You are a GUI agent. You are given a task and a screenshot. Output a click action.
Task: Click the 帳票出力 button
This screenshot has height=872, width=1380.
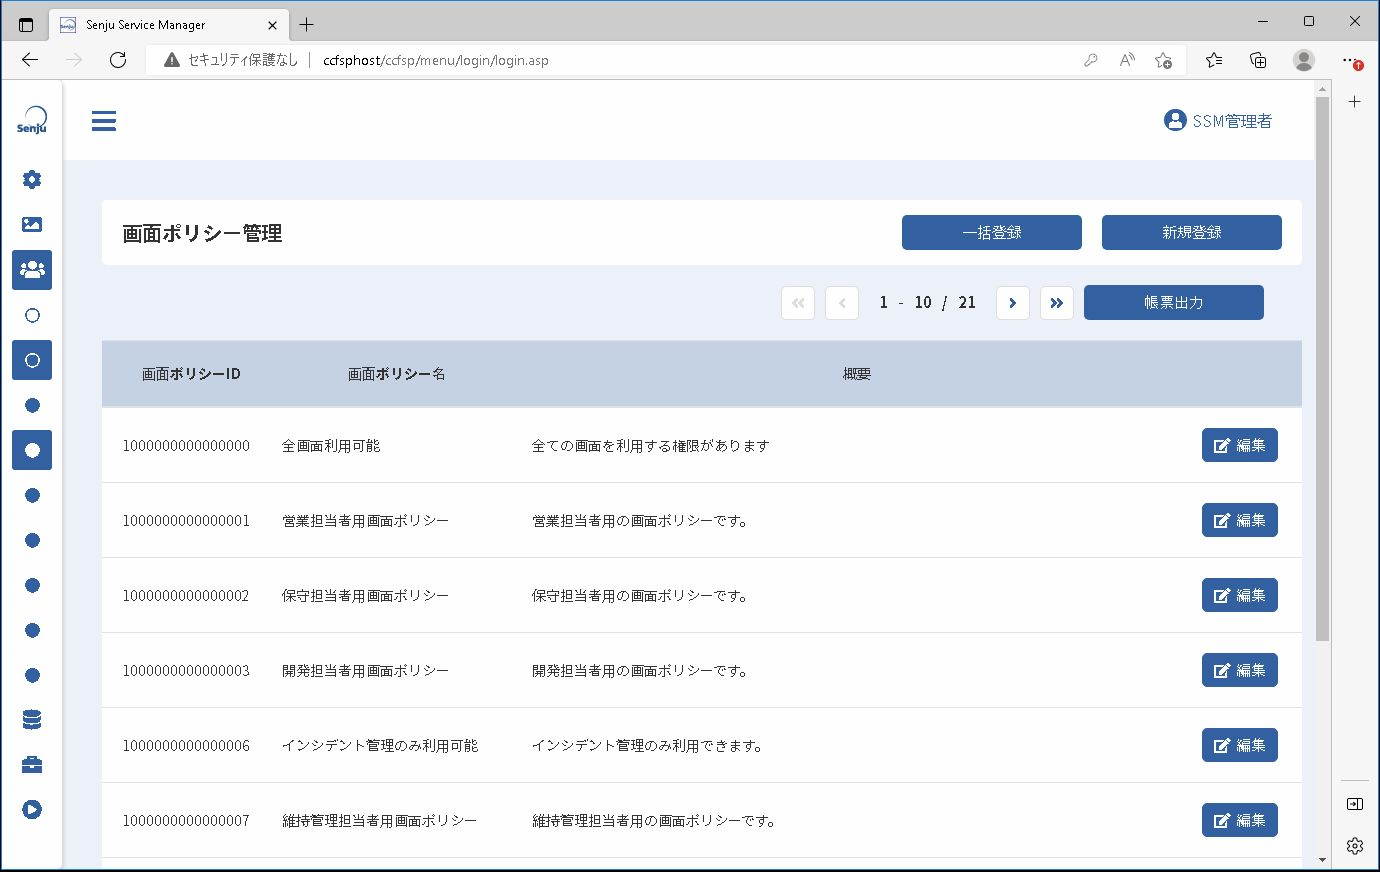click(1174, 303)
